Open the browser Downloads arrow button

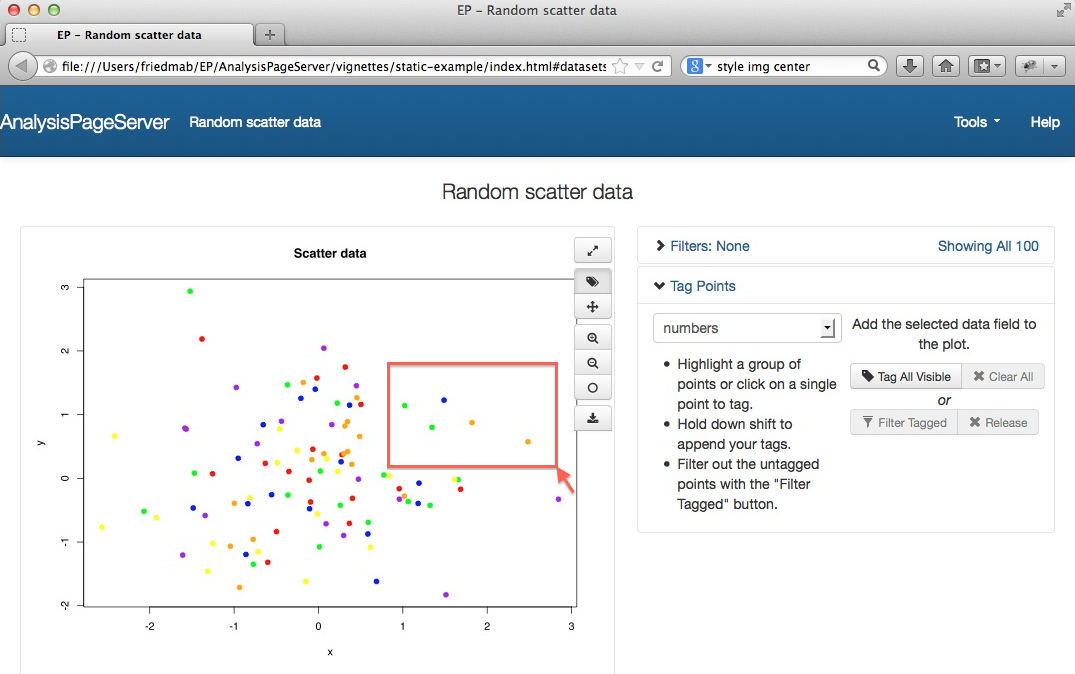coord(909,66)
